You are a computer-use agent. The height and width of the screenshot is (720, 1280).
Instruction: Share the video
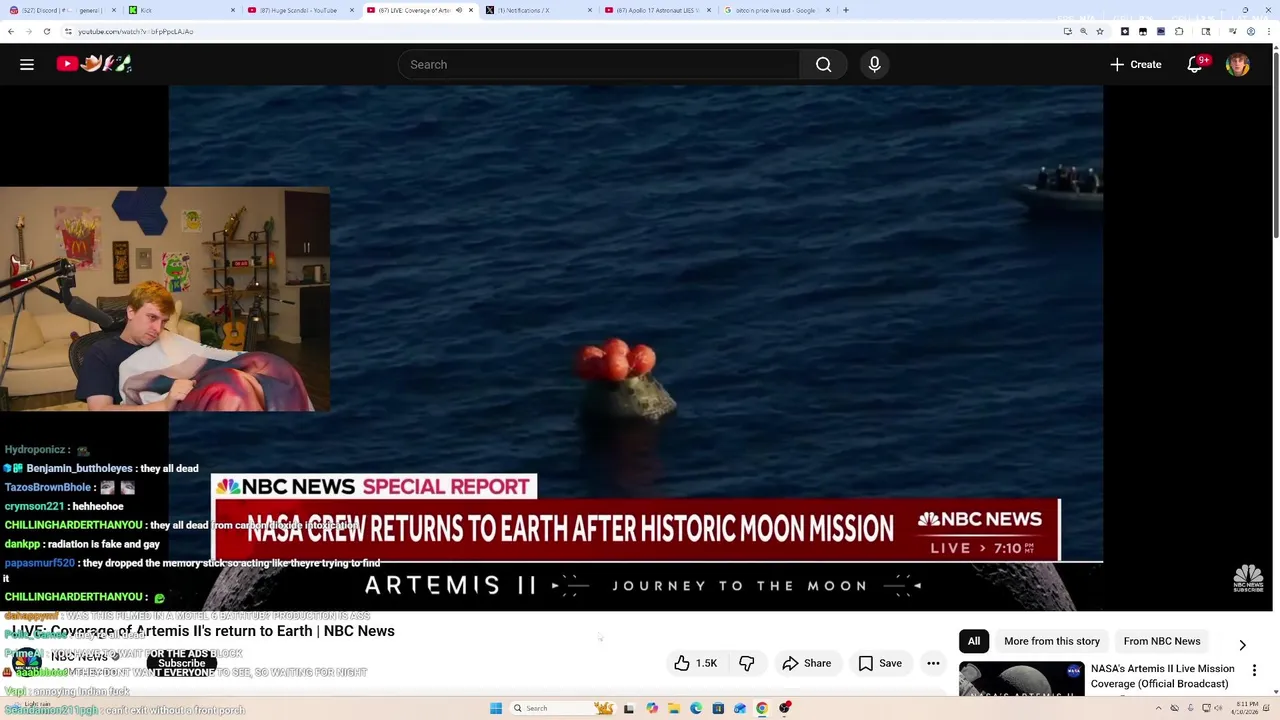coord(807,663)
